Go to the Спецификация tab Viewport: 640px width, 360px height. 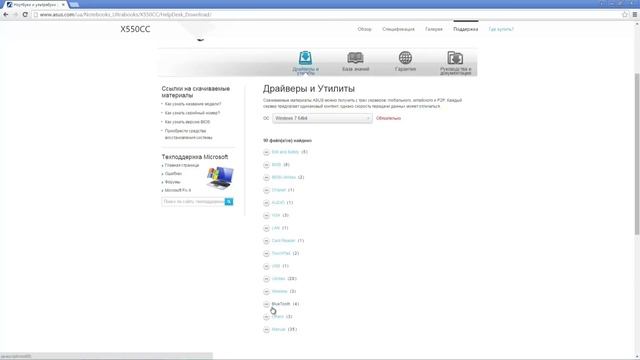(x=398, y=29)
